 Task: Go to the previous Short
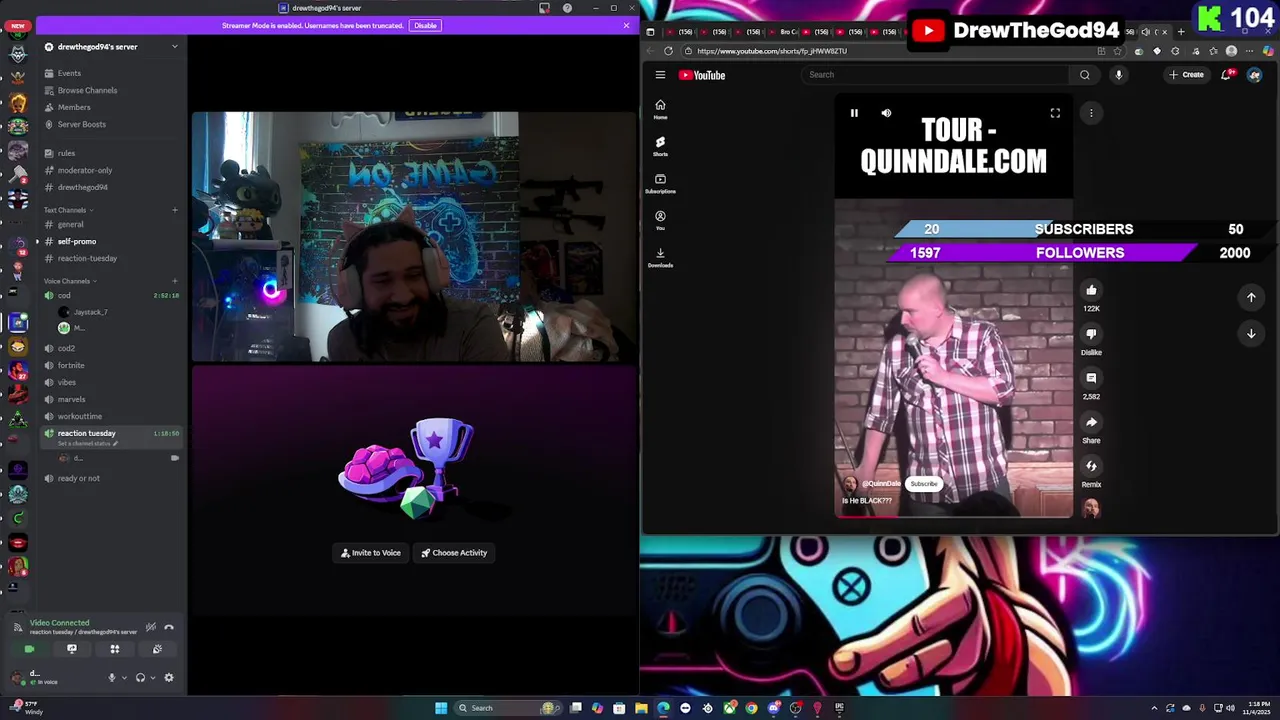(1251, 297)
